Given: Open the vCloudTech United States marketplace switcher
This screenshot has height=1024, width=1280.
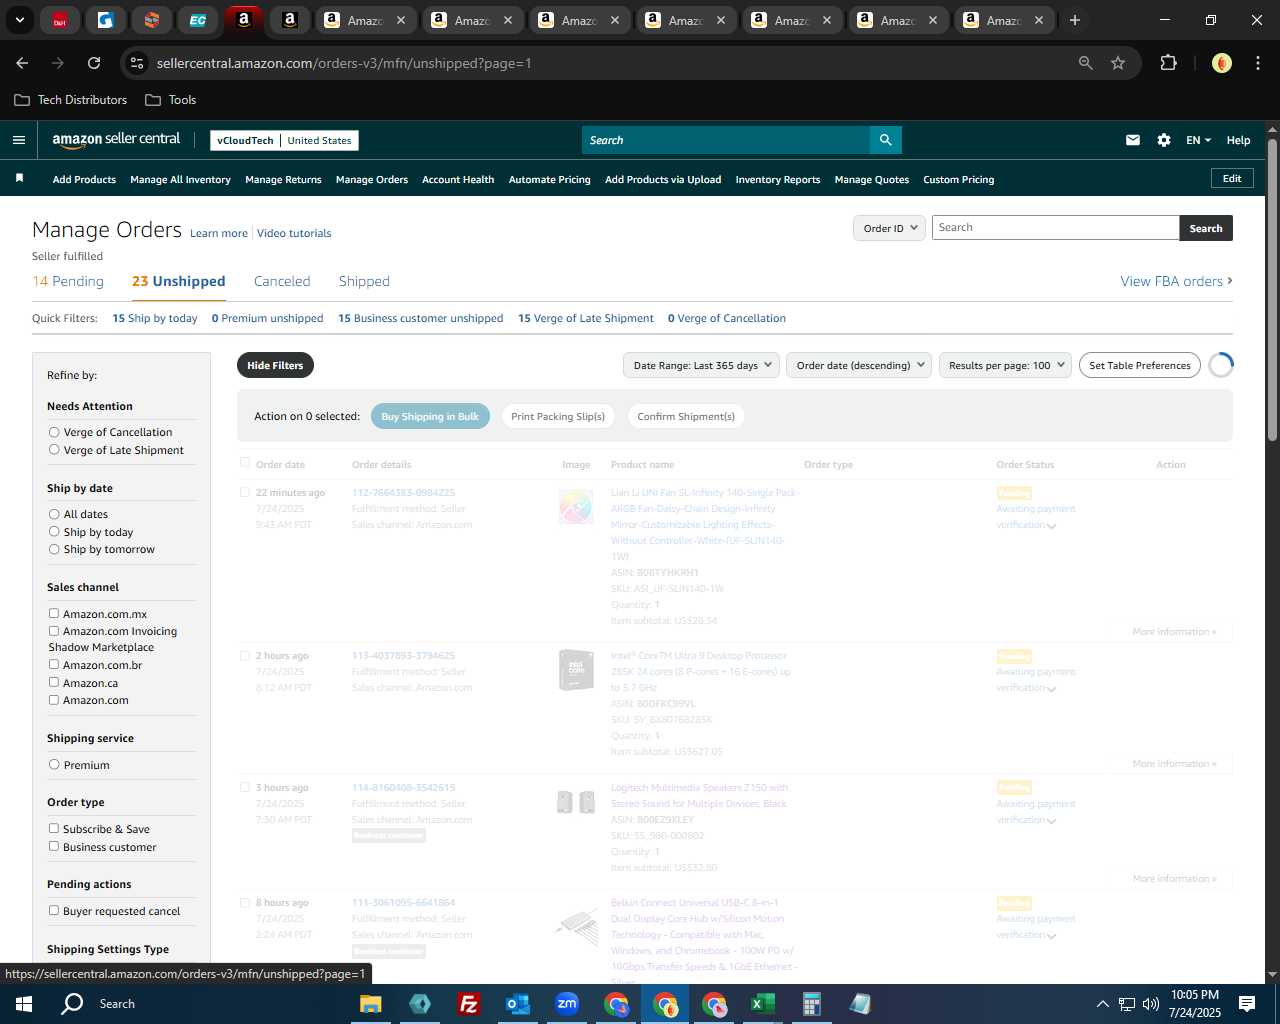Looking at the screenshot, I should 285,141.
